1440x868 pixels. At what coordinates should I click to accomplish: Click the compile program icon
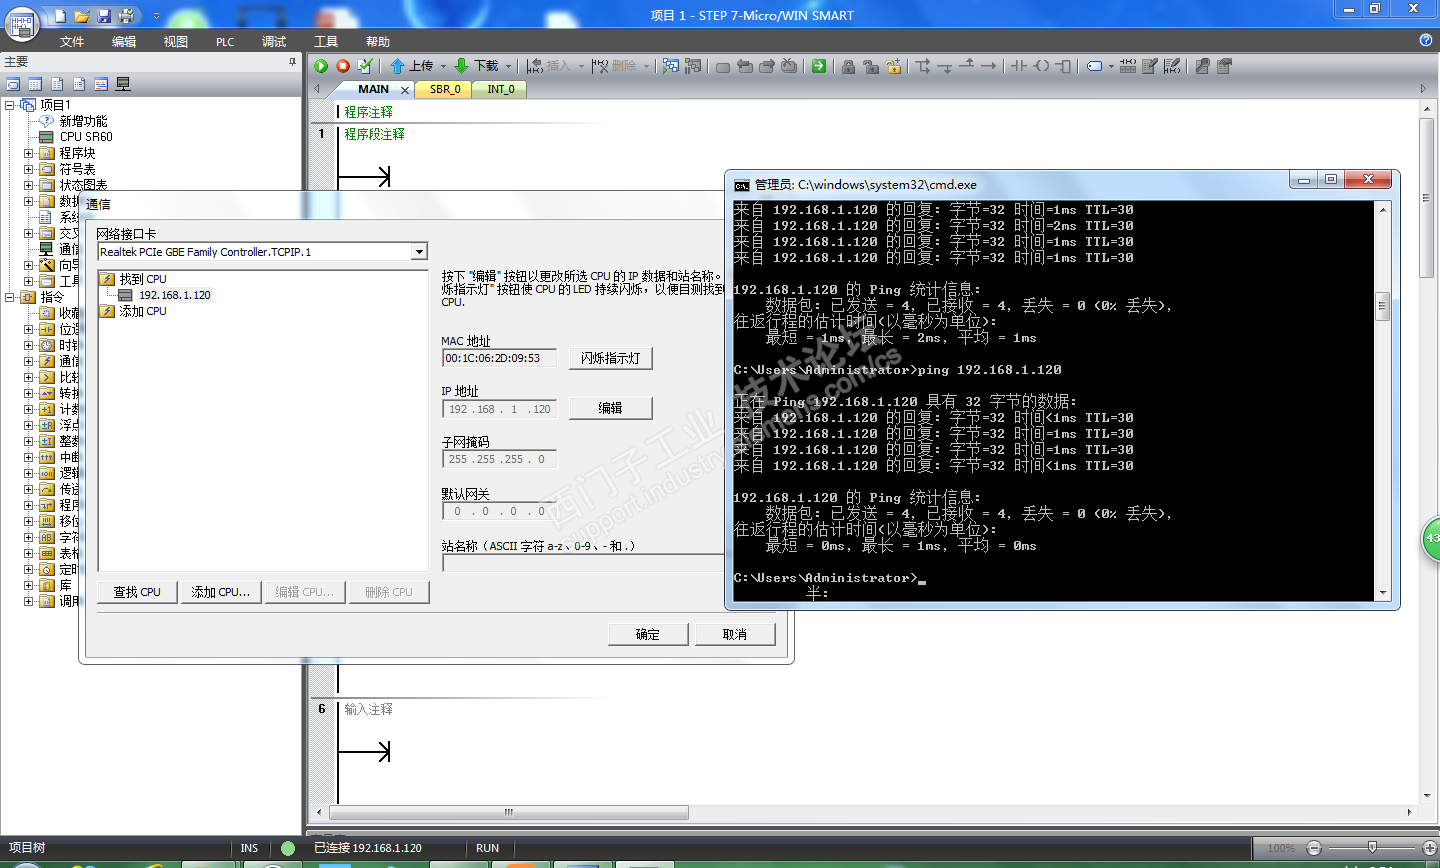pos(365,66)
